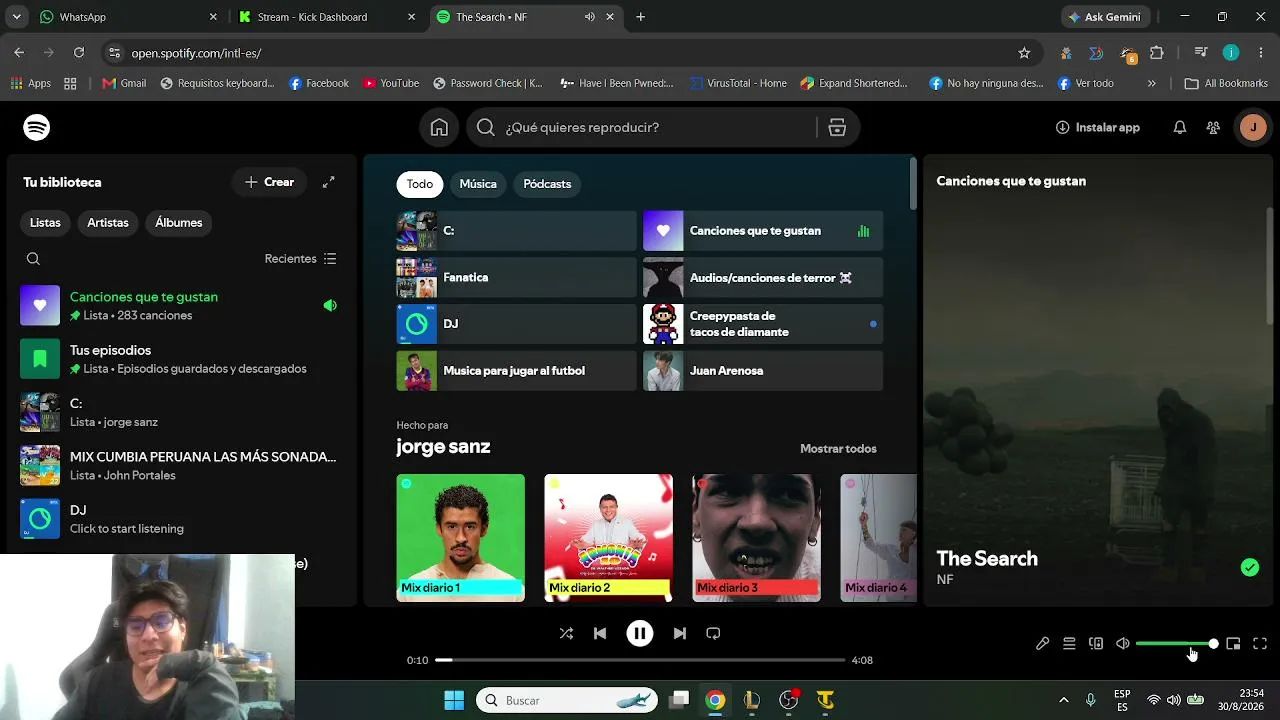The width and height of the screenshot is (1280, 720).
Task: Open the All Bookmarks folder
Action: pos(1226,84)
